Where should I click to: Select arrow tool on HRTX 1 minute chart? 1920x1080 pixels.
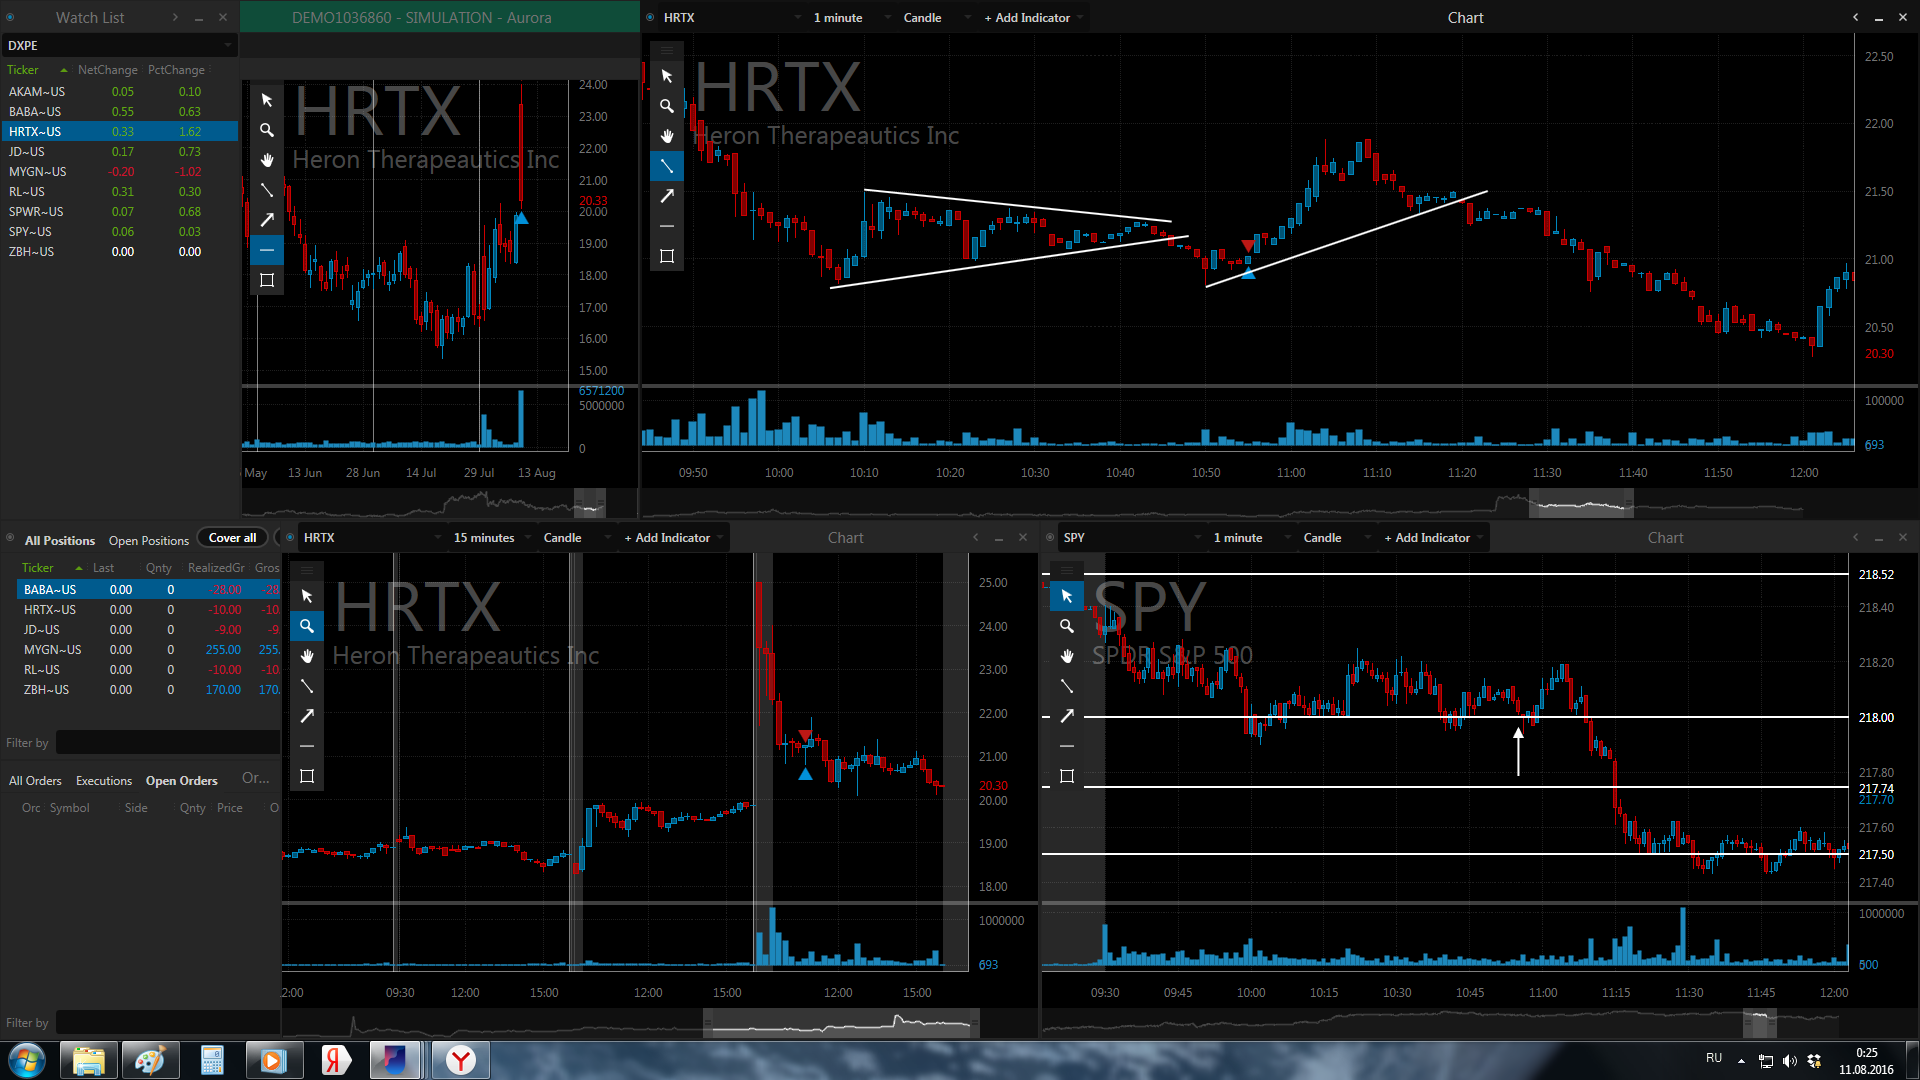point(667,196)
